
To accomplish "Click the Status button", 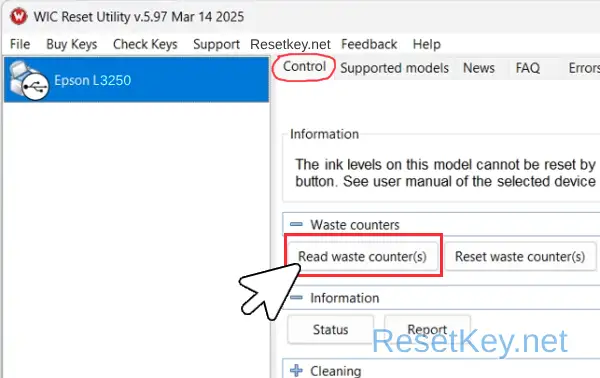I will pos(330,329).
